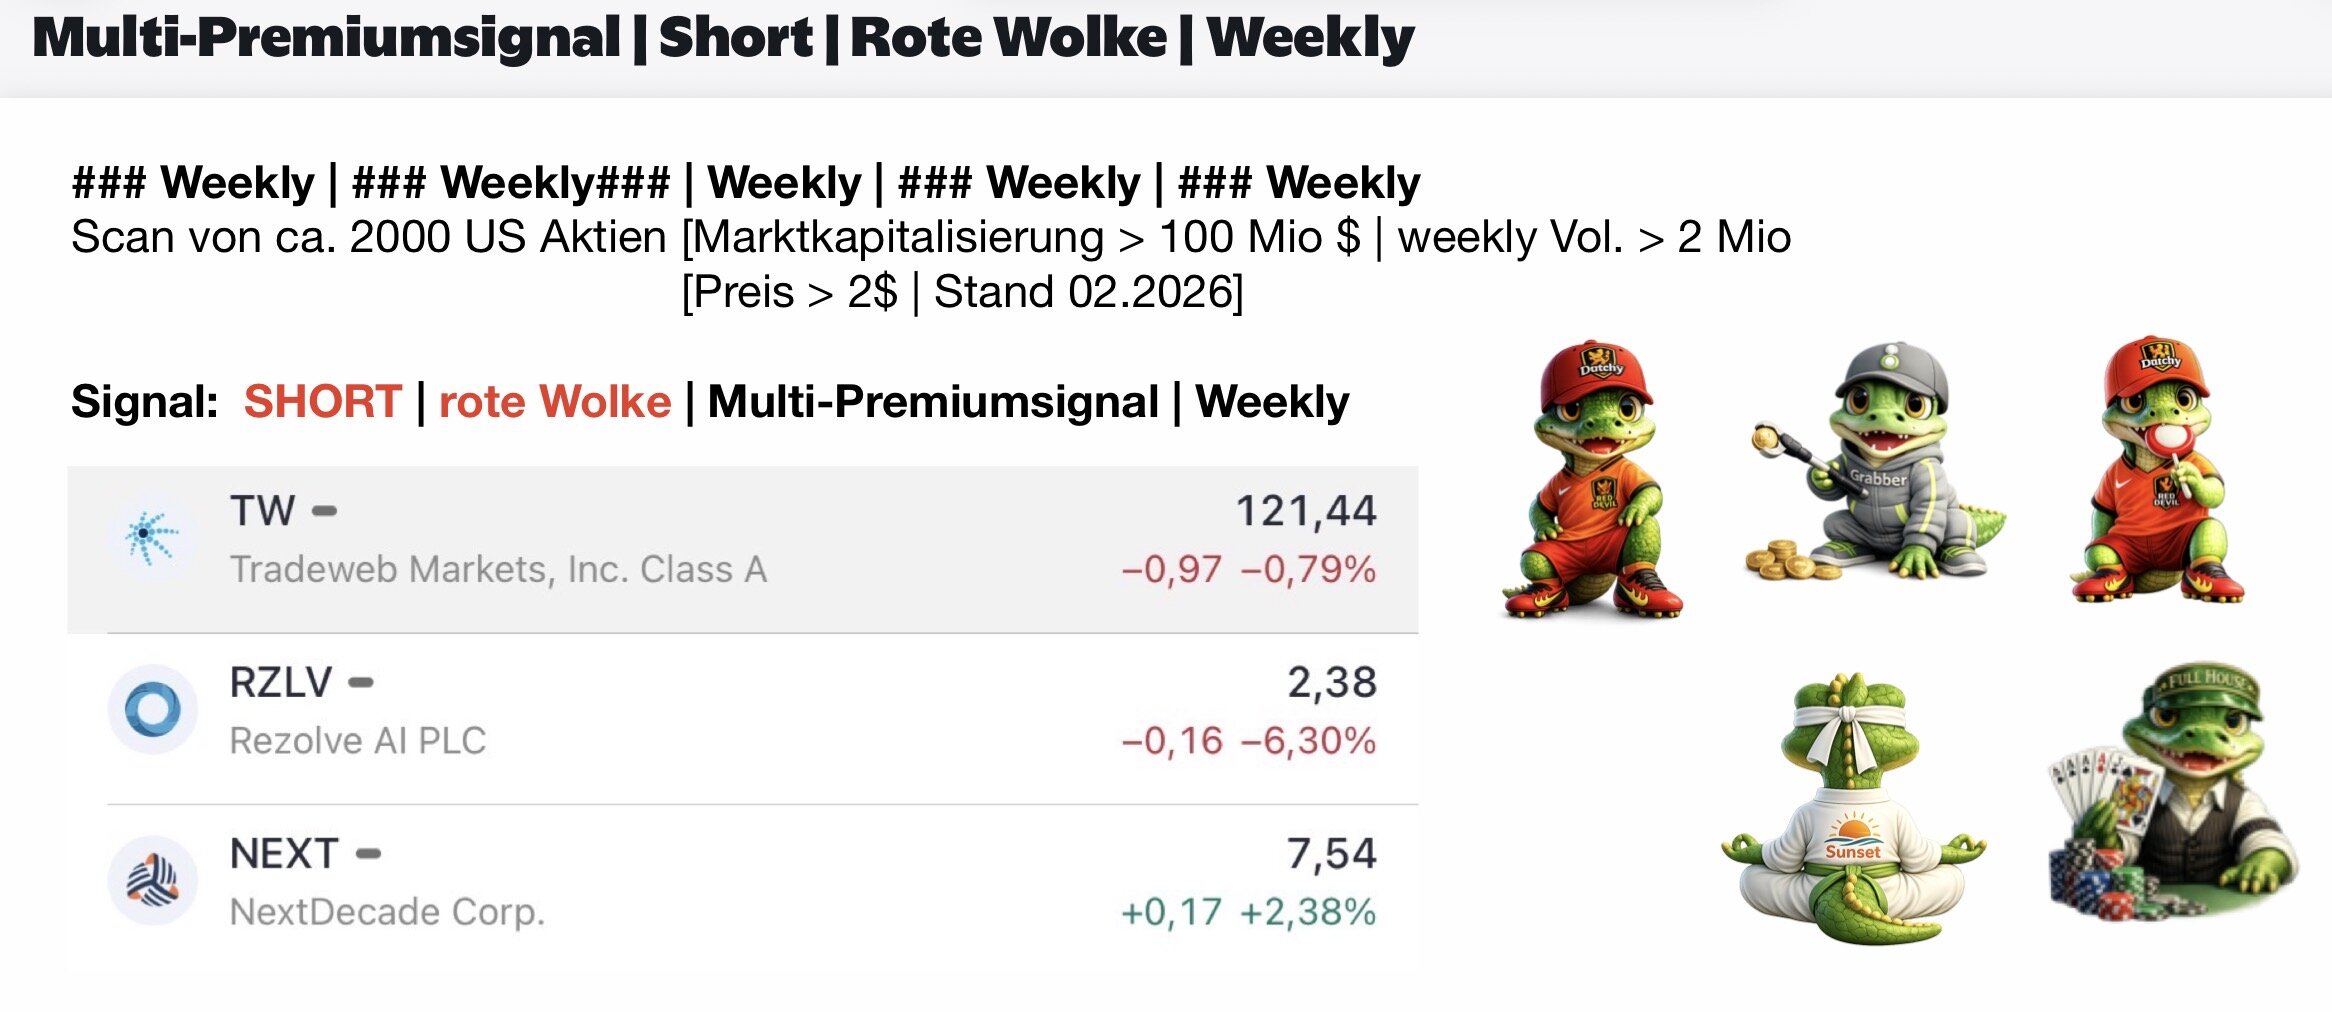Click the gray dash beside NEXT ticker

click(x=369, y=854)
